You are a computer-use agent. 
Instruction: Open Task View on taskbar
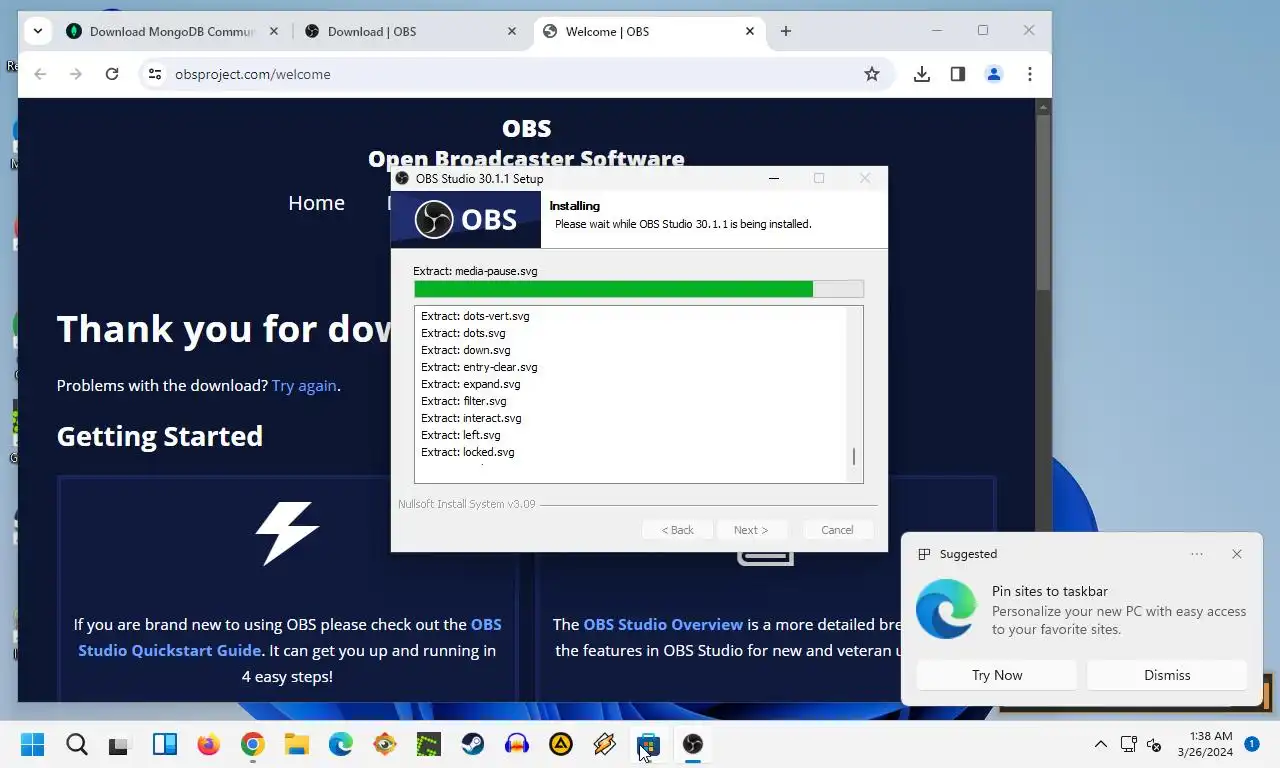(120, 744)
